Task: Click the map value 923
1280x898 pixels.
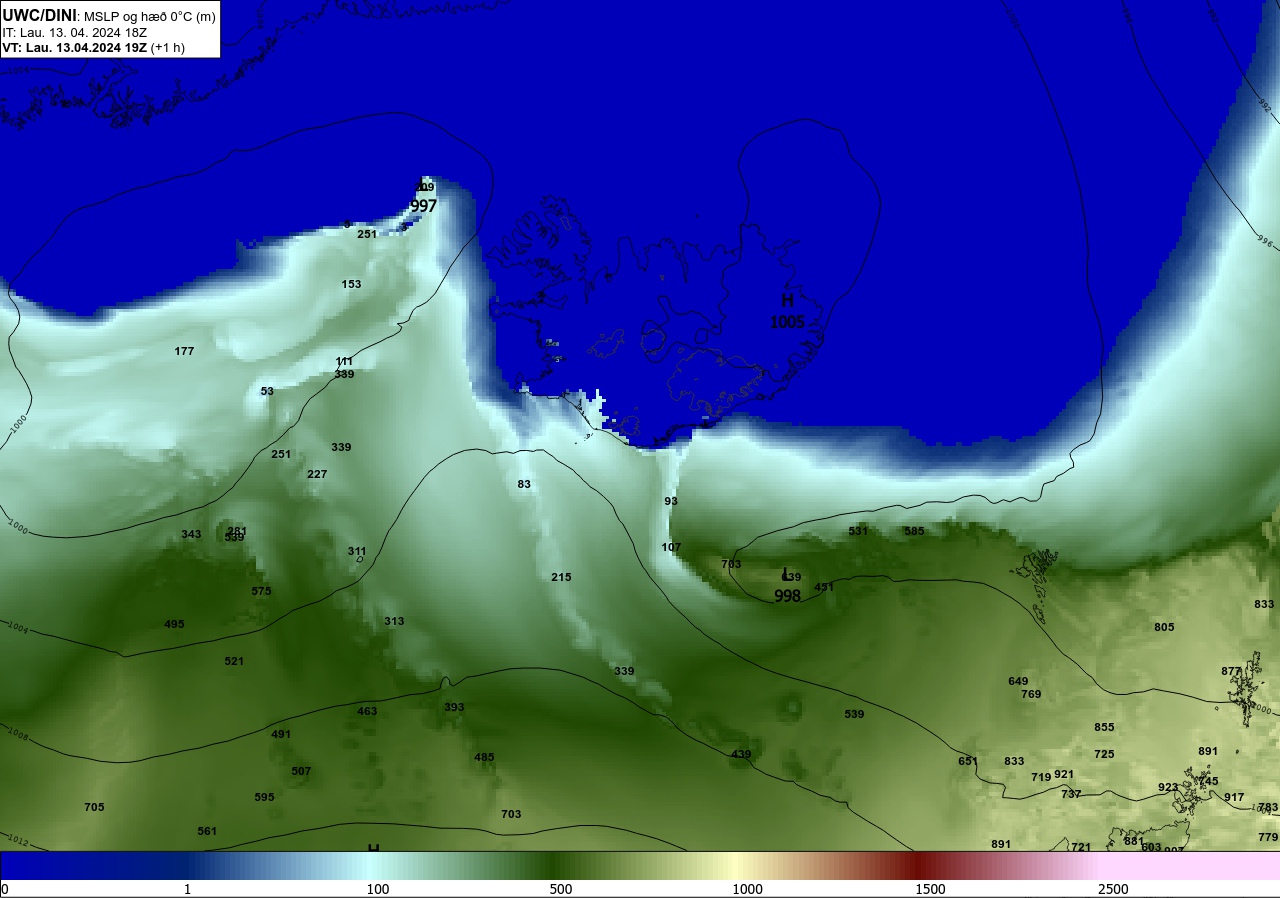Action: [1168, 787]
